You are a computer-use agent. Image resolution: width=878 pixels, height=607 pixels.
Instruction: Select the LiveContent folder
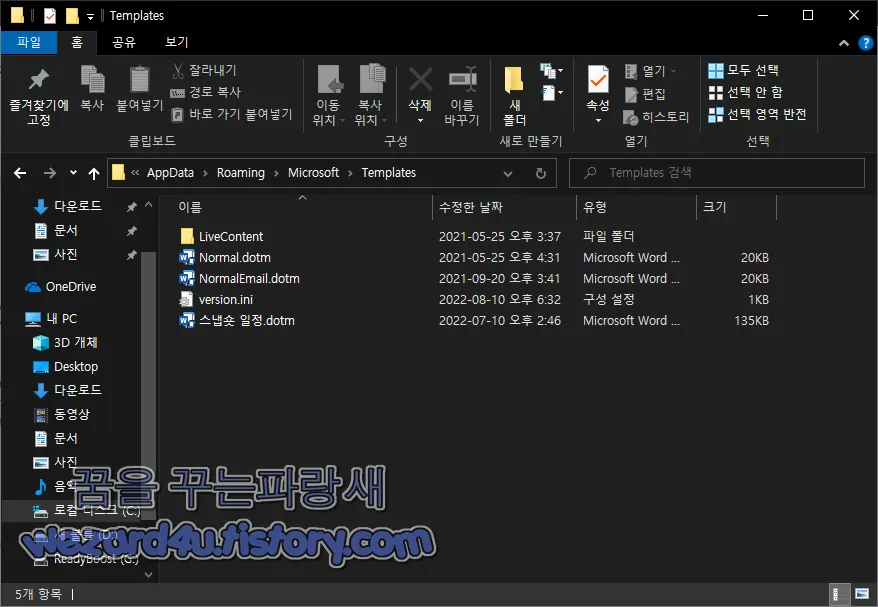[231, 236]
